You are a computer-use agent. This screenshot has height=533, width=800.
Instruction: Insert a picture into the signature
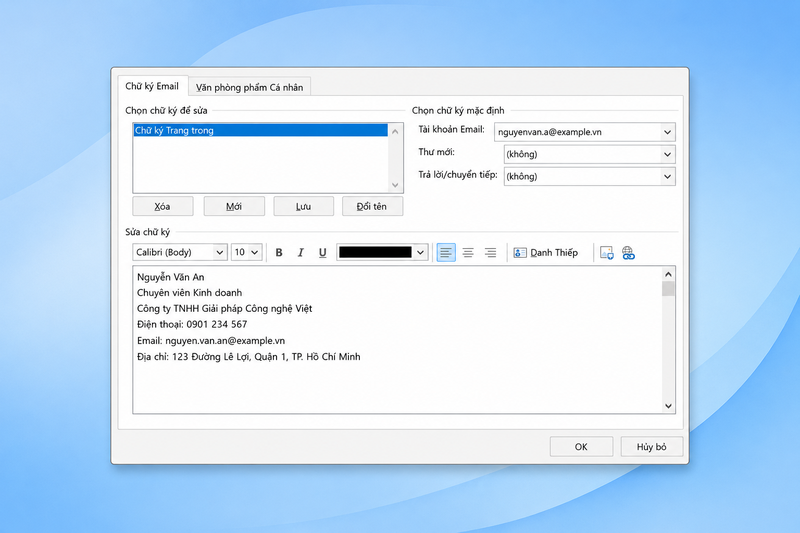tap(607, 252)
